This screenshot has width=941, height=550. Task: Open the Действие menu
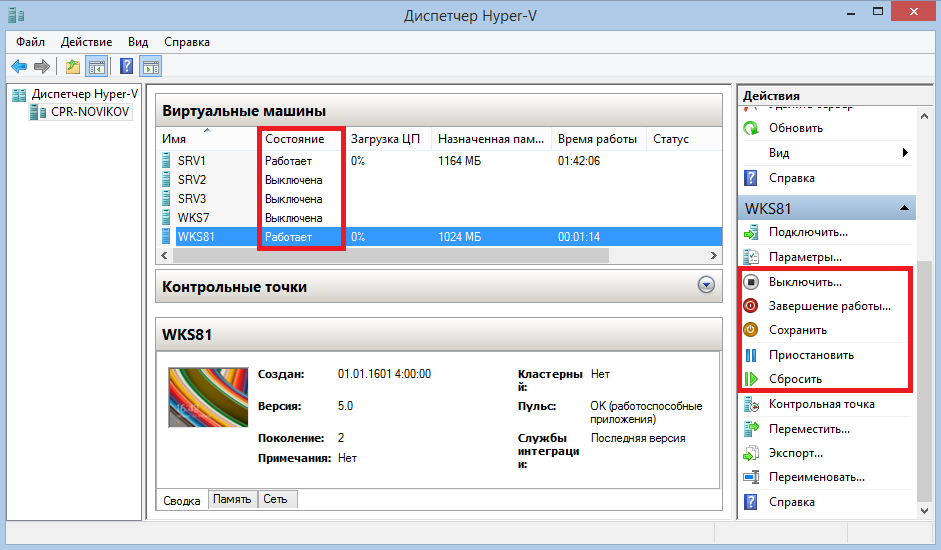86,42
